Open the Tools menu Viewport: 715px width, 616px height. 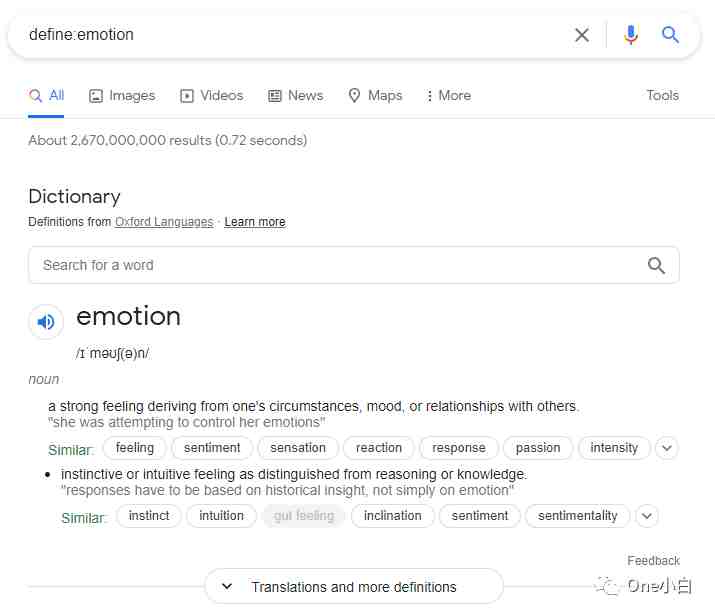[x=663, y=95]
